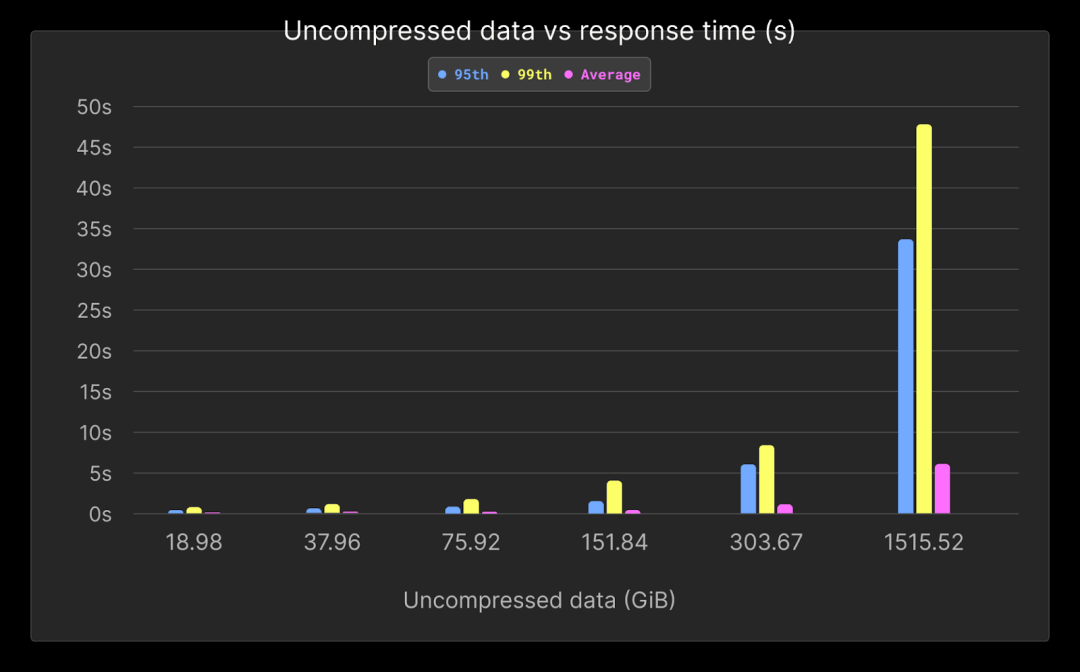
Task: Click the yellow 99th bar at 37.96
Action: pos(332,509)
